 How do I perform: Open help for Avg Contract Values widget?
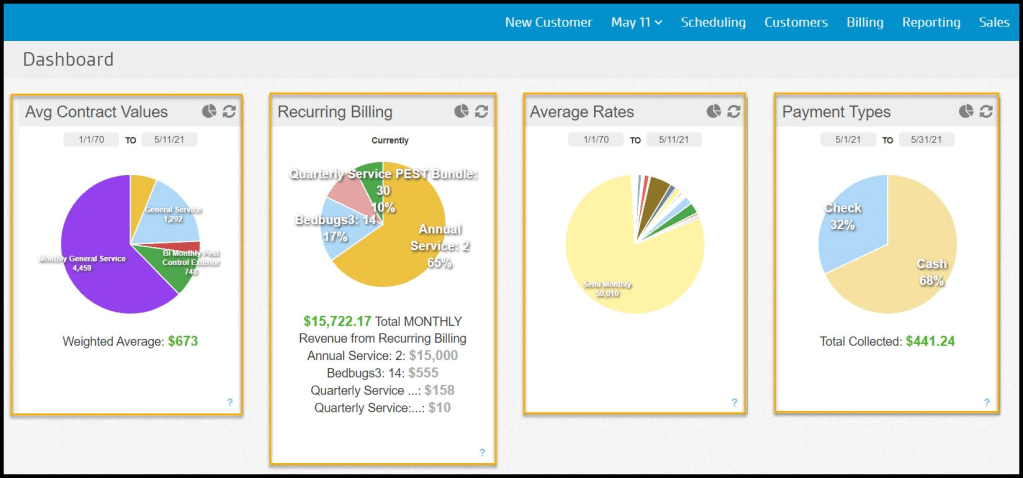click(229, 403)
